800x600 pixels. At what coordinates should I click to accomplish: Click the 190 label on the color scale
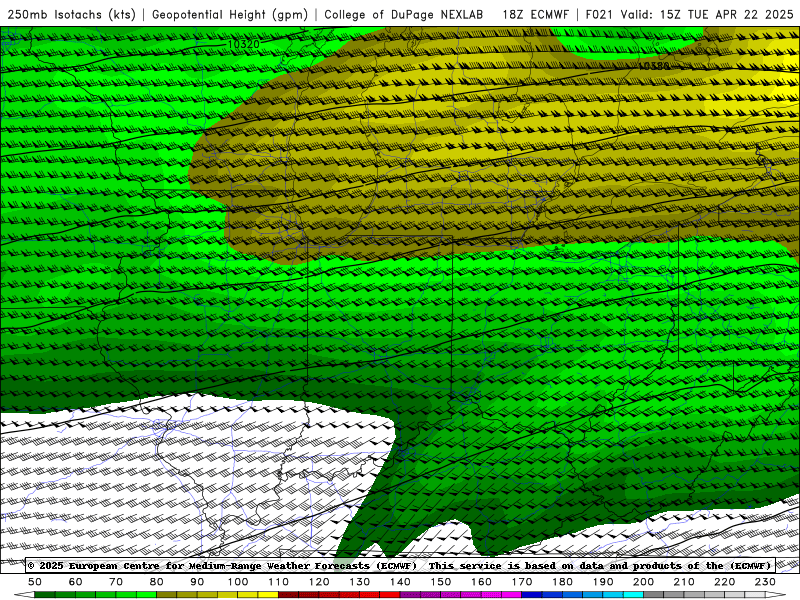[x=603, y=582]
